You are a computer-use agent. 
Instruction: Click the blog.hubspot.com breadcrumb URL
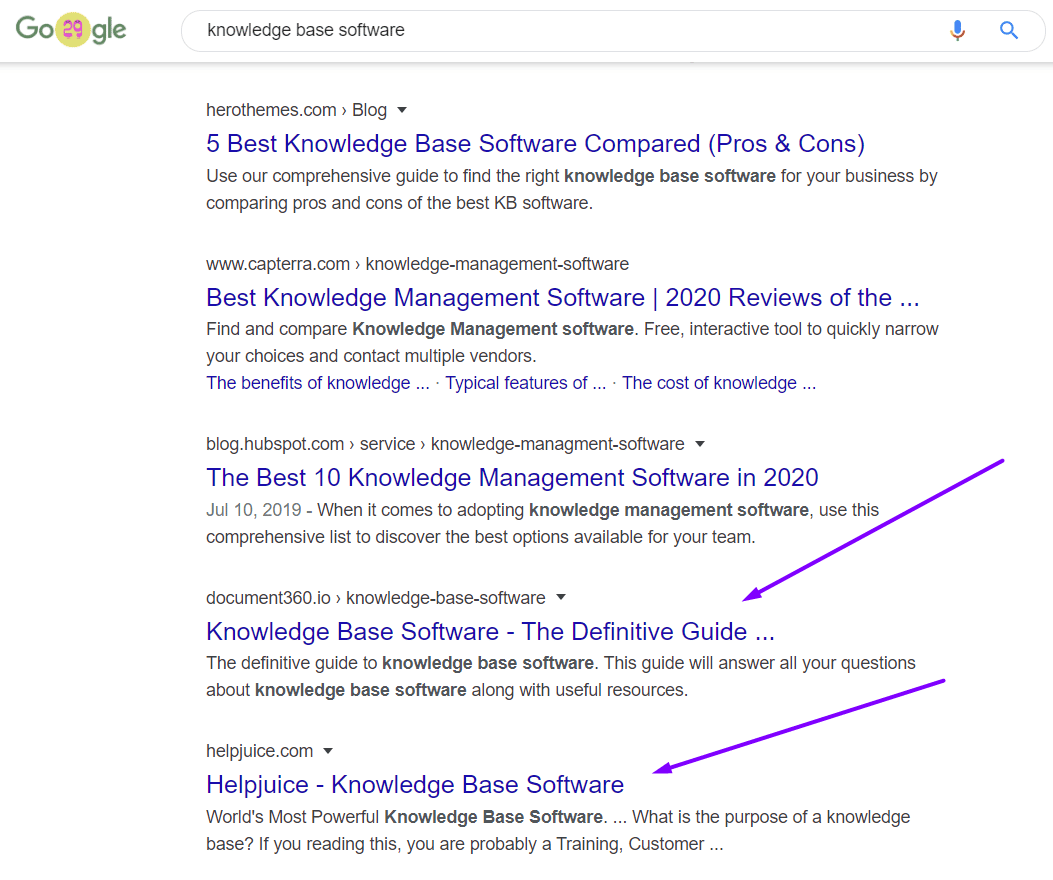coord(445,444)
